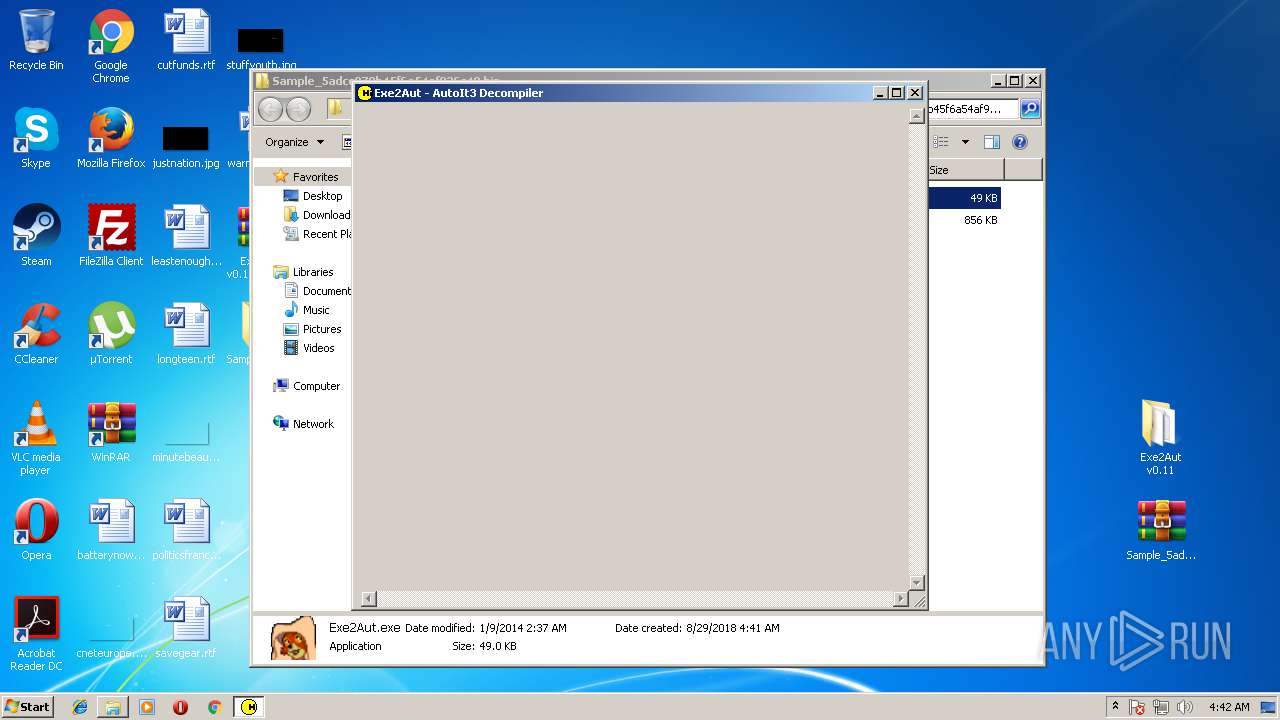Open Internet Explorer from taskbar
This screenshot has height=720, width=1280.
tap(80, 707)
